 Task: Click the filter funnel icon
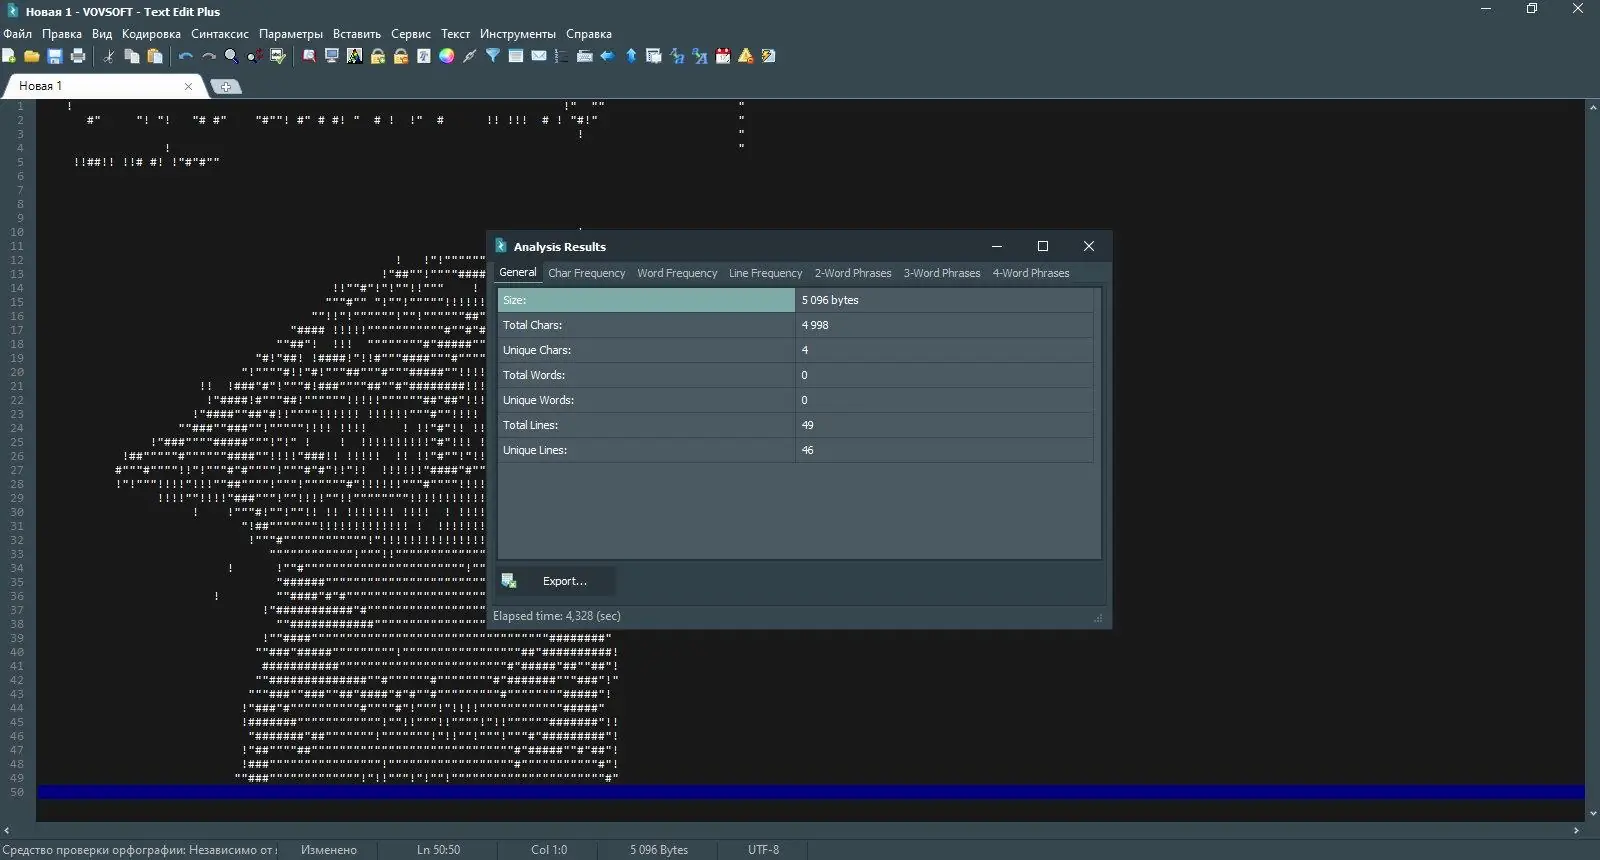493,57
